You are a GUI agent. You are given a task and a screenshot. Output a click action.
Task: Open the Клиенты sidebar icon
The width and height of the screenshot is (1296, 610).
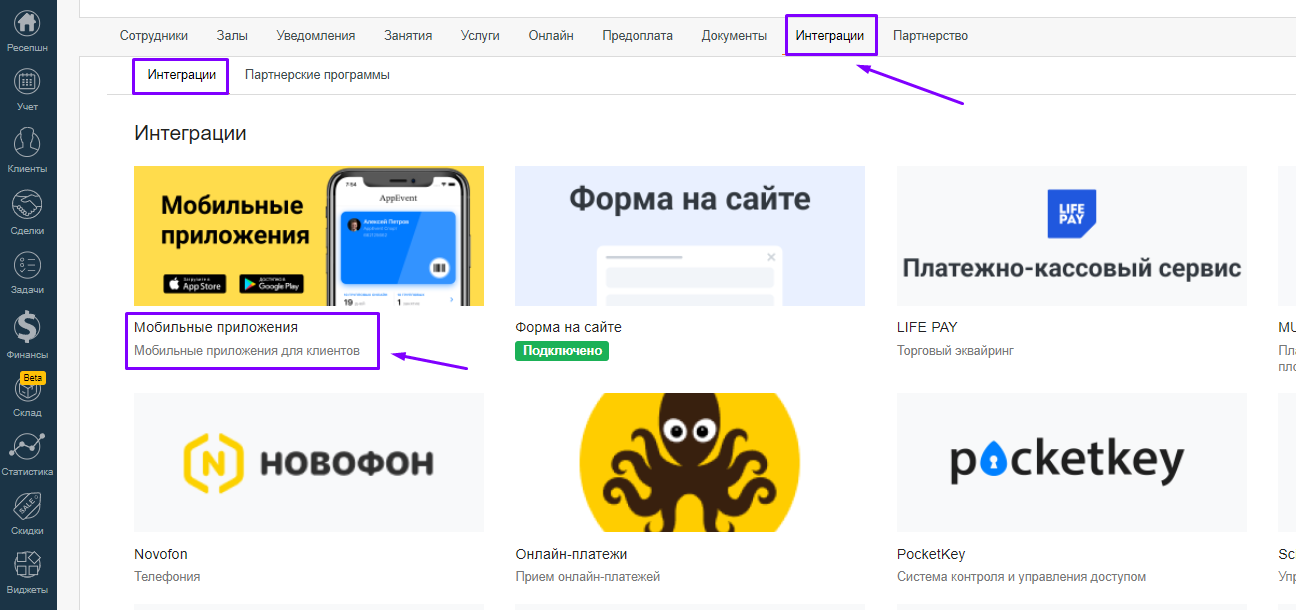(28, 142)
